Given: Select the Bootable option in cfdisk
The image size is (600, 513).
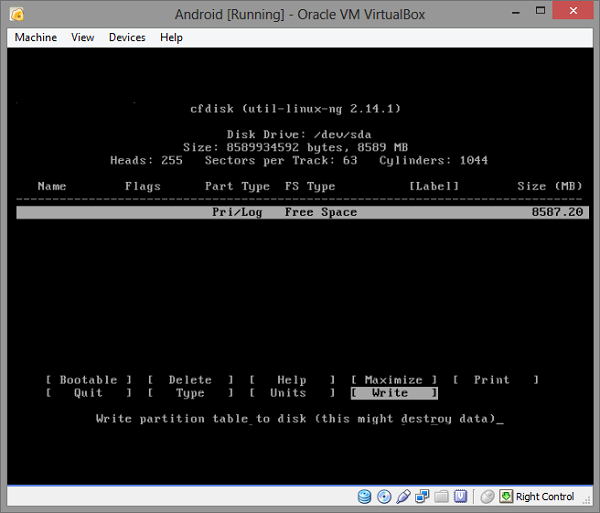Looking at the screenshot, I should coord(88,380).
